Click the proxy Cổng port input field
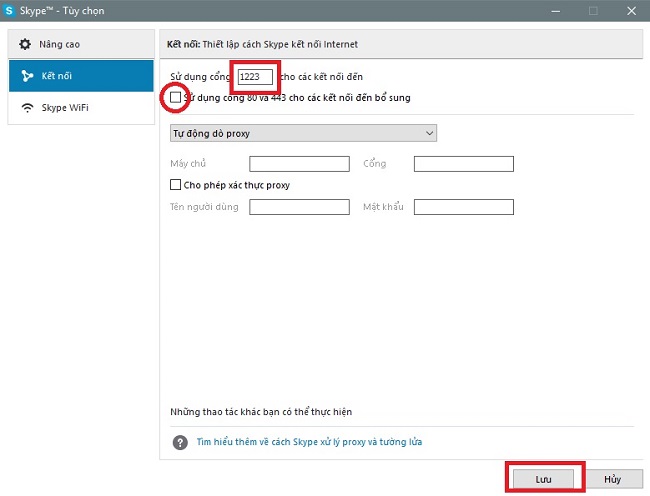650x496 pixels. tap(464, 164)
